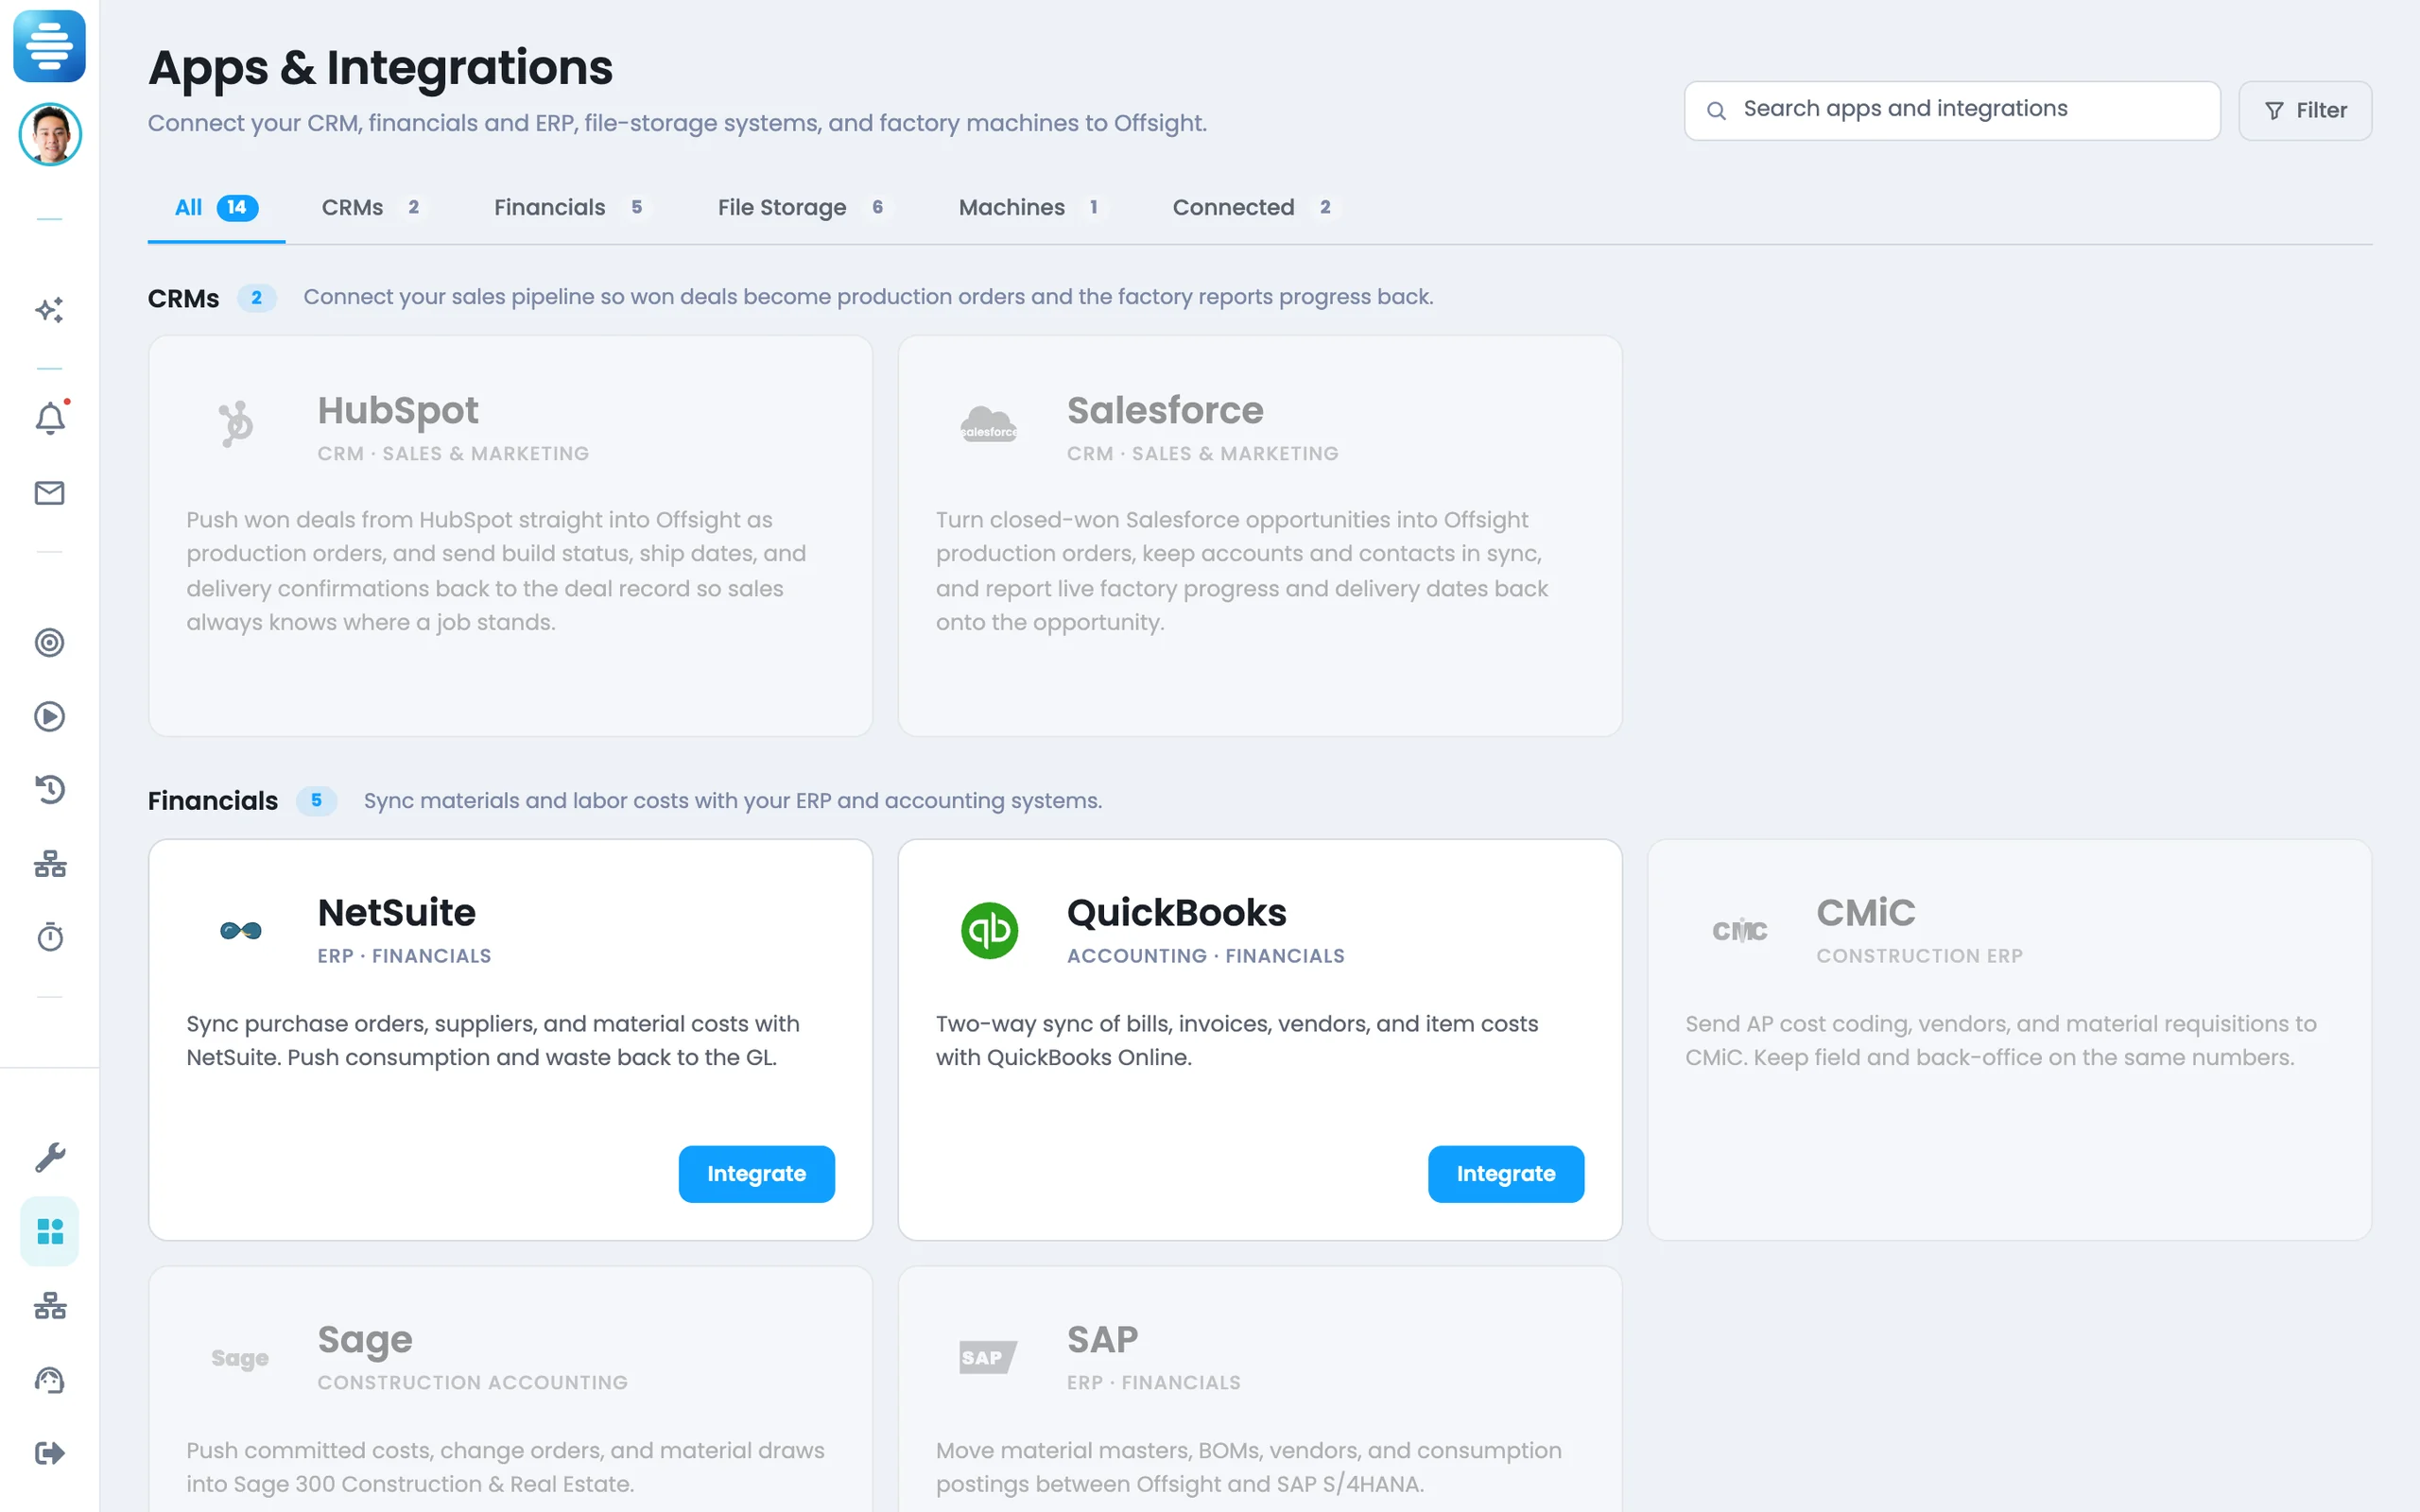Click the search magnifier icon

click(1716, 111)
